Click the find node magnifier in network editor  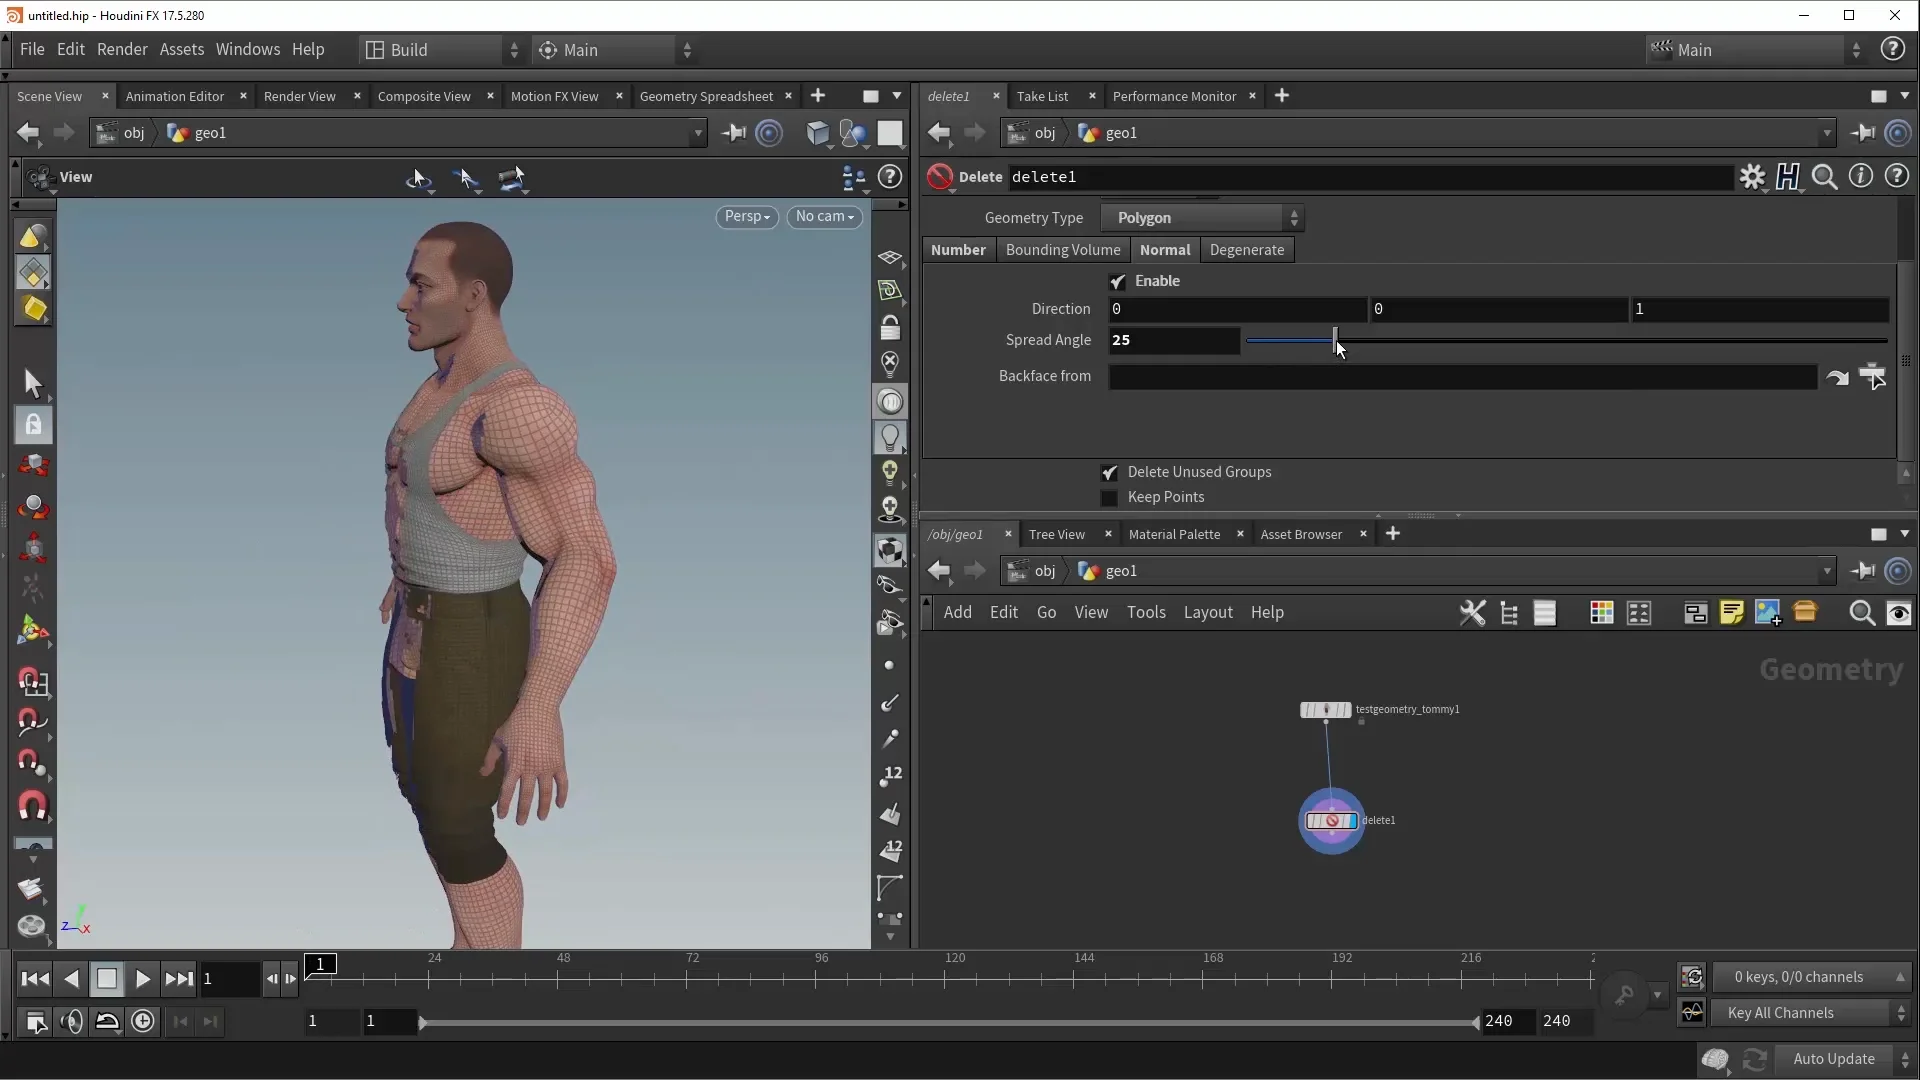tap(1861, 613)
